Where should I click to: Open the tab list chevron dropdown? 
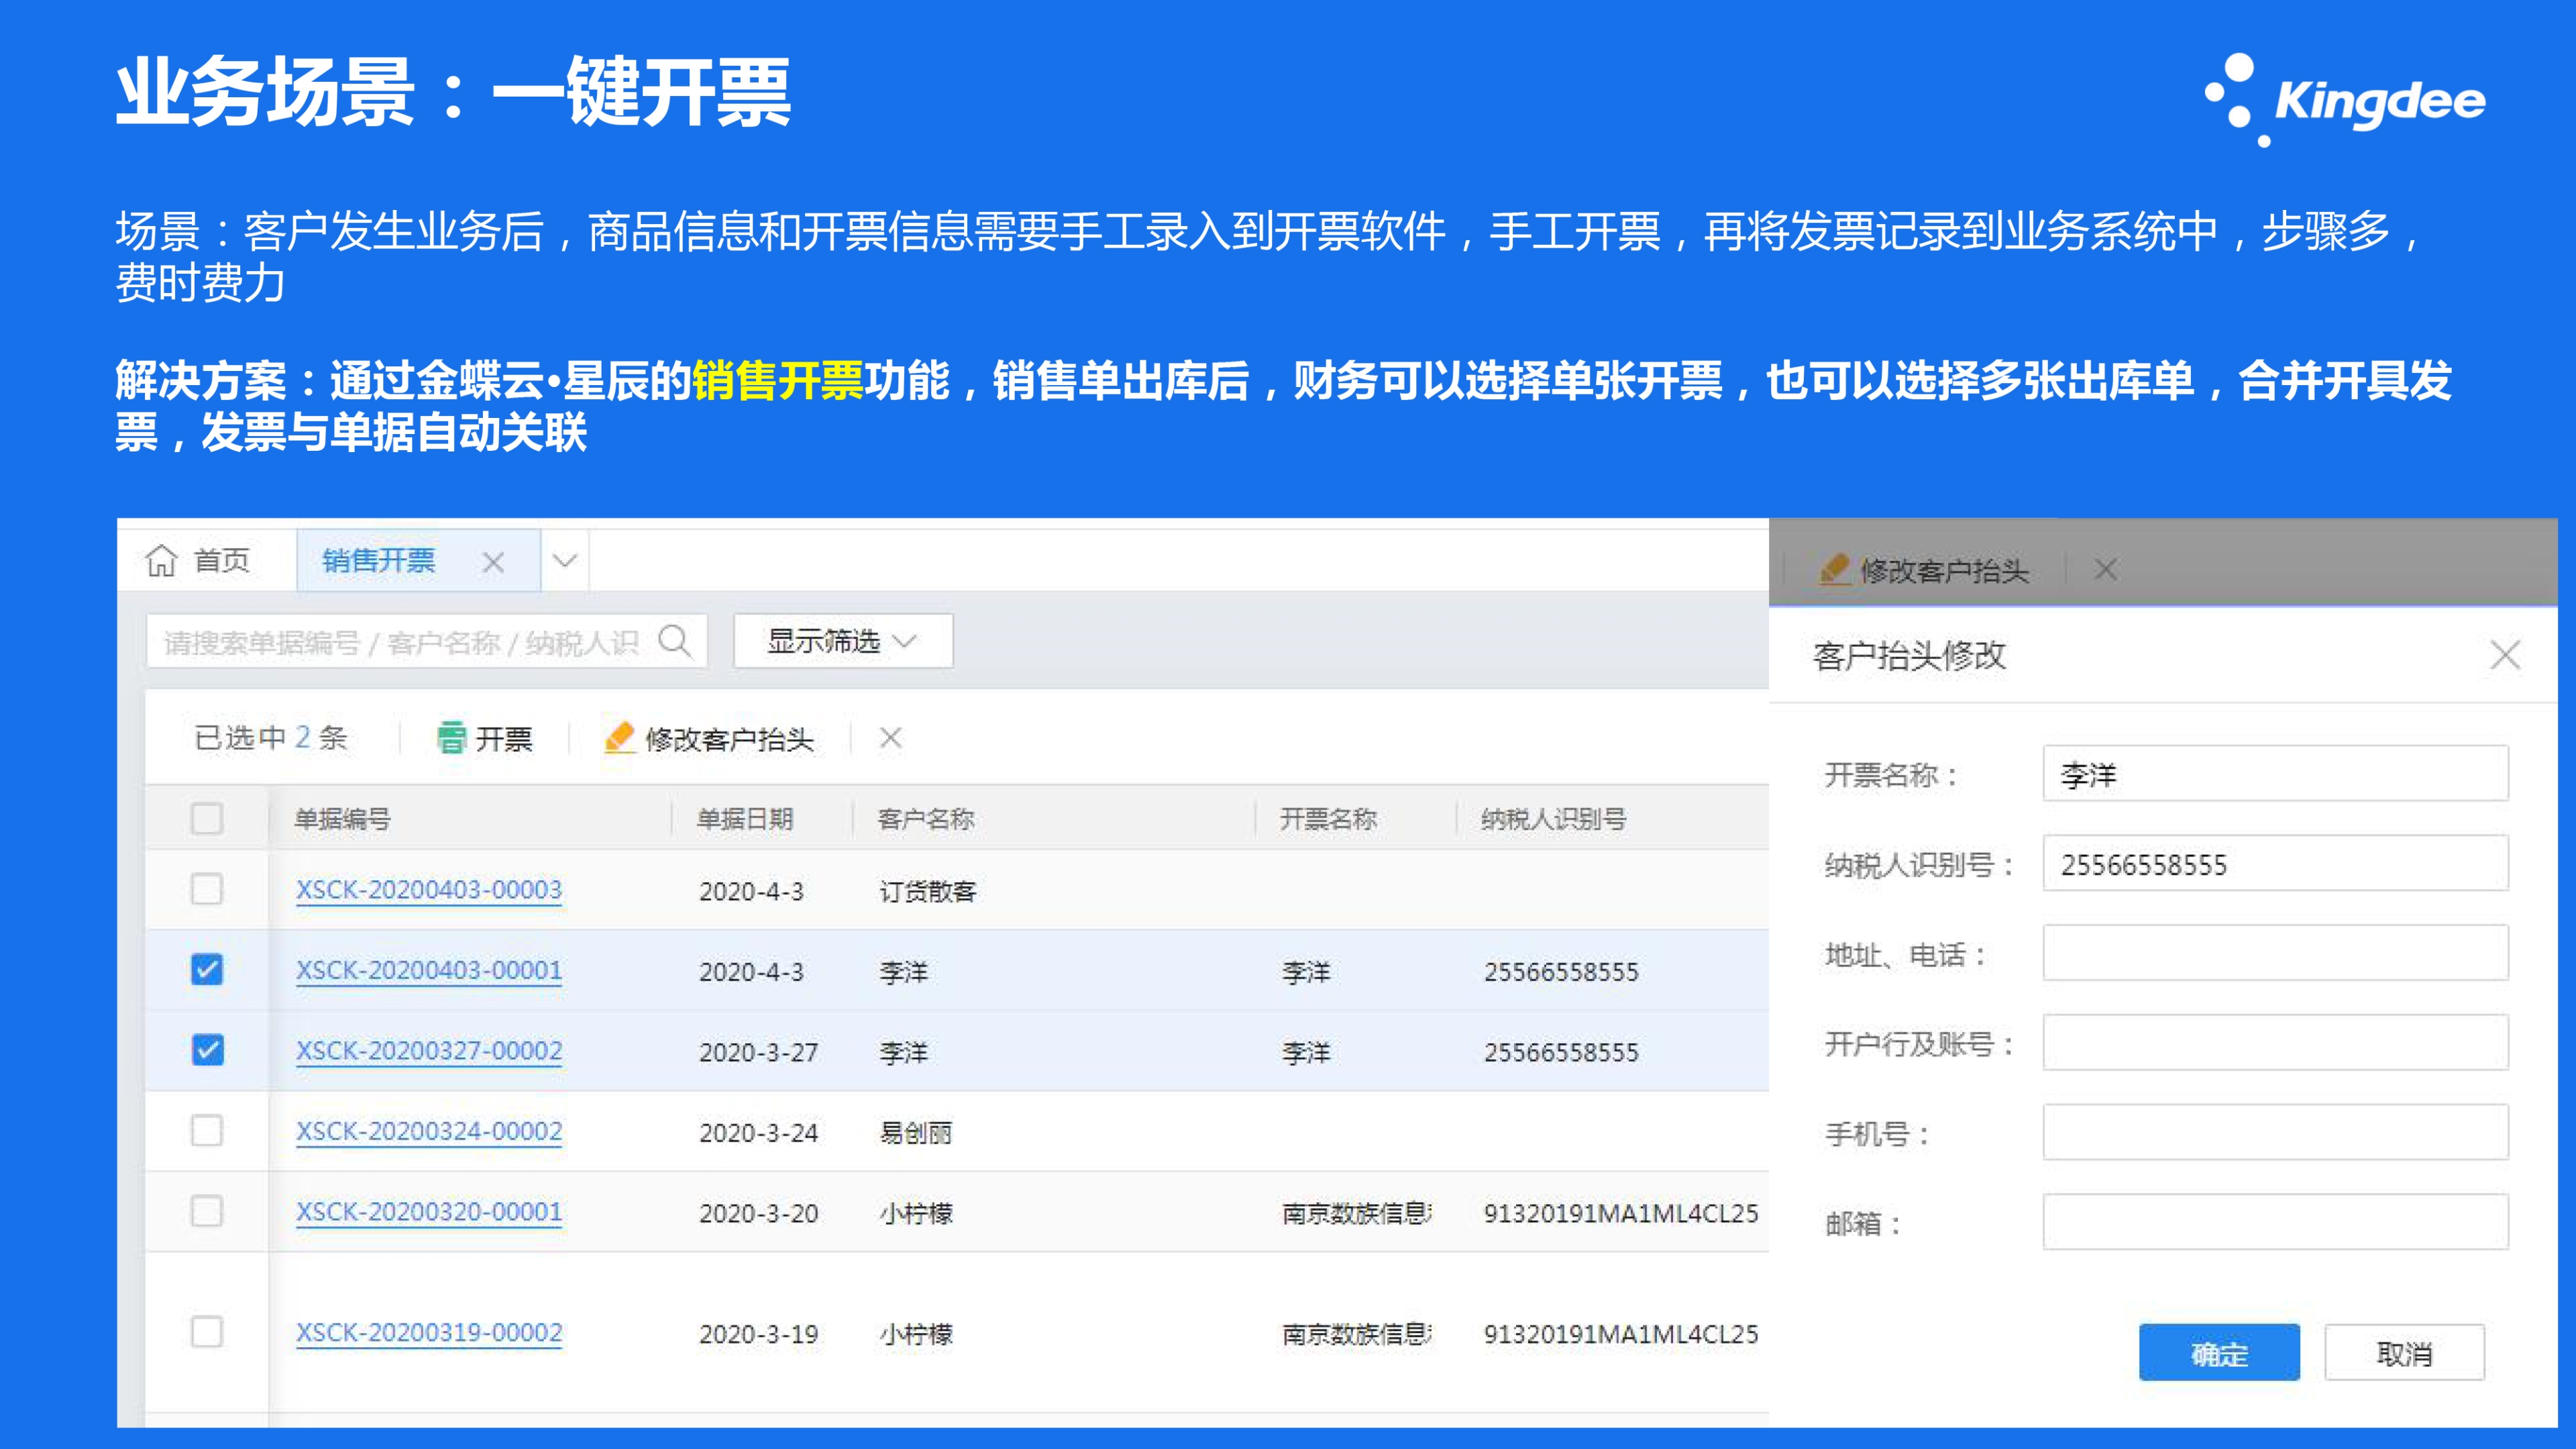tap(565, 561)
